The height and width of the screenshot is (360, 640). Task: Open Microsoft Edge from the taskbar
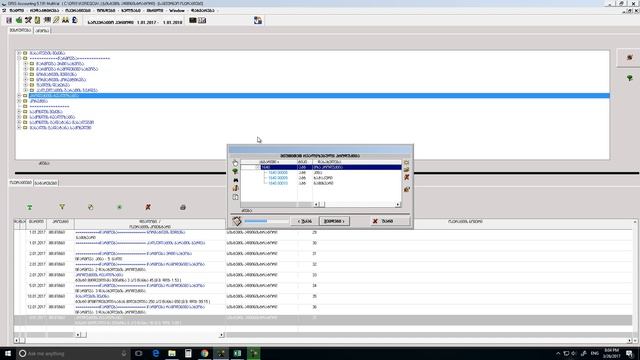click(156, 353)
